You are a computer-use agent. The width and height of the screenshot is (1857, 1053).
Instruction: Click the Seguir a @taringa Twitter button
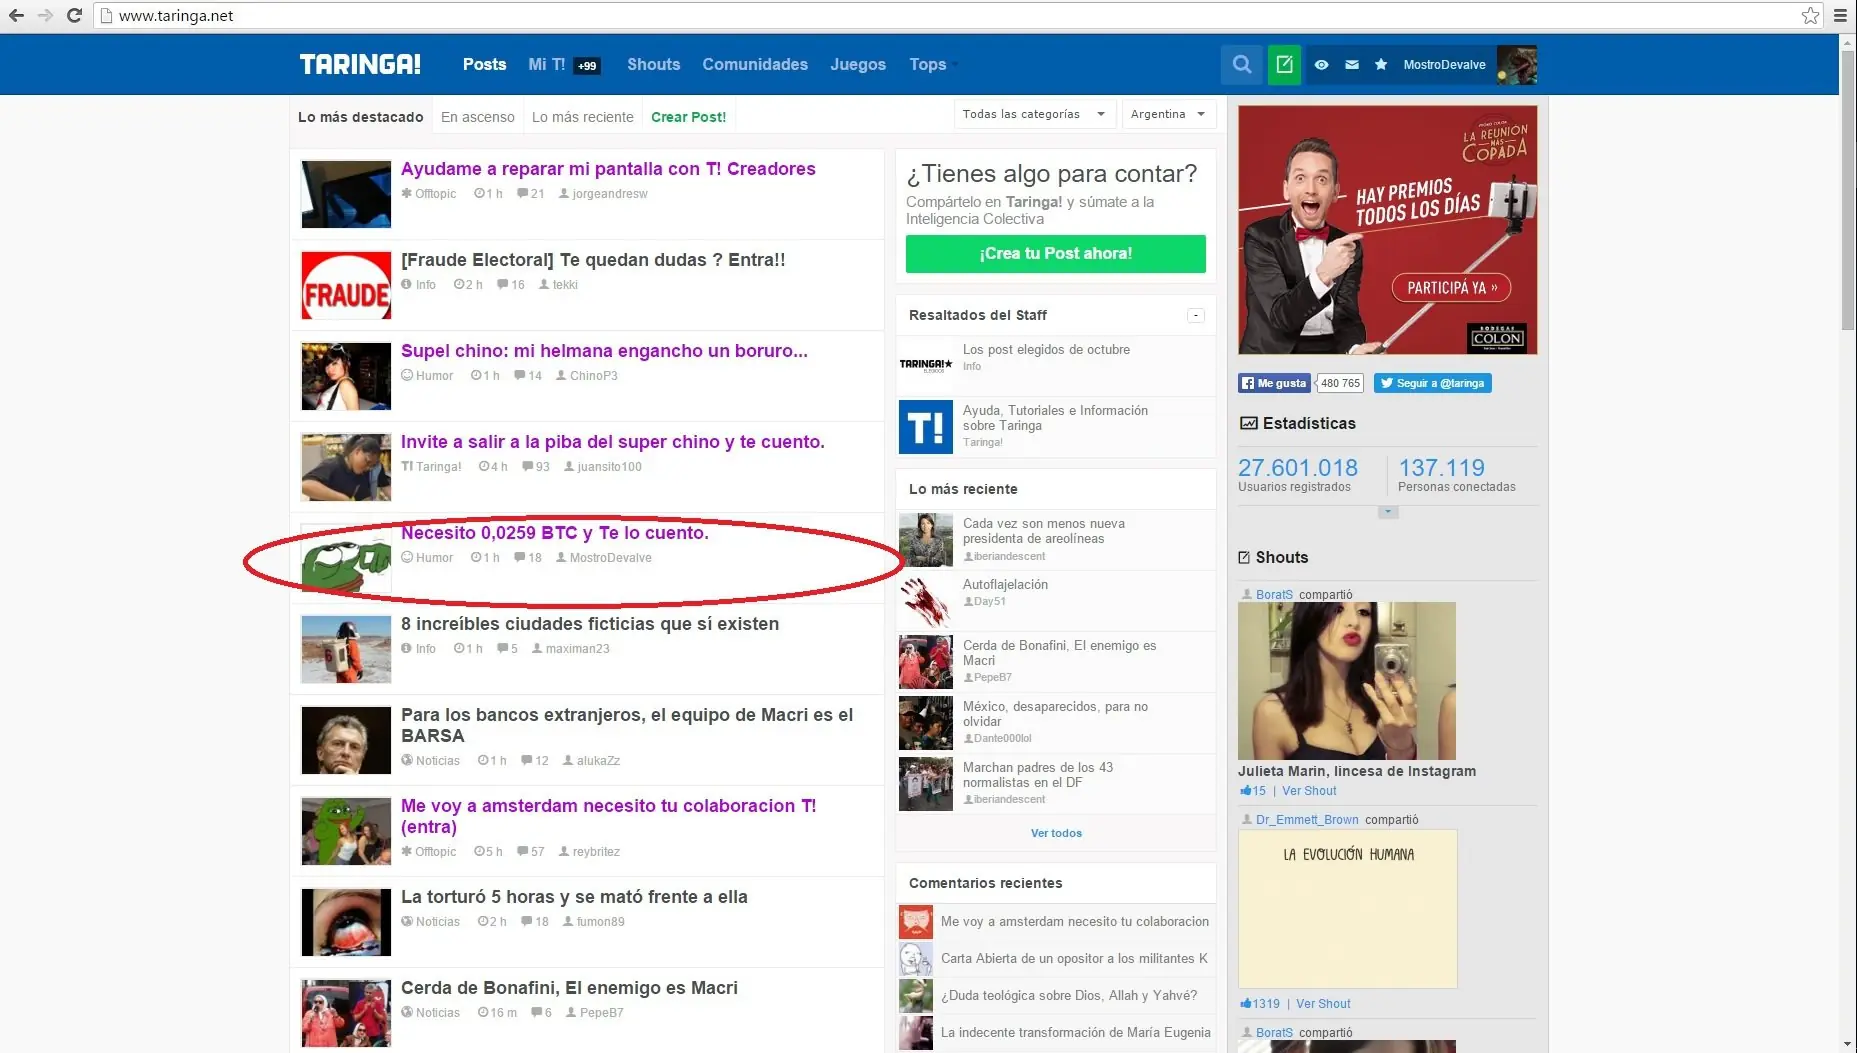click(1432, 383)
